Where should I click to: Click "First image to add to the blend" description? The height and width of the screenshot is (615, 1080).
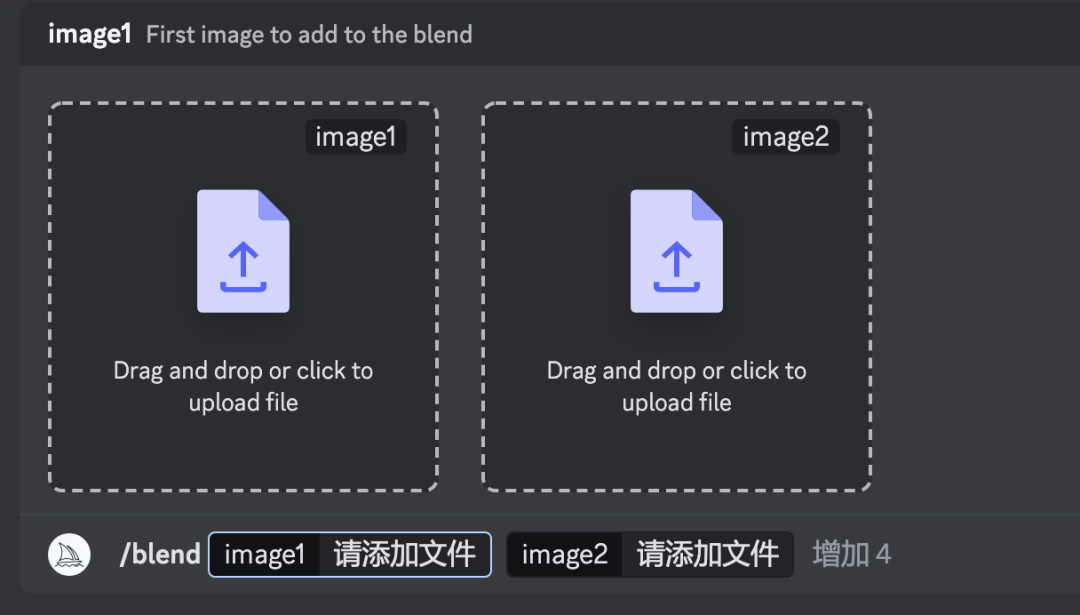pyautogui.click(x=309, y=34)
